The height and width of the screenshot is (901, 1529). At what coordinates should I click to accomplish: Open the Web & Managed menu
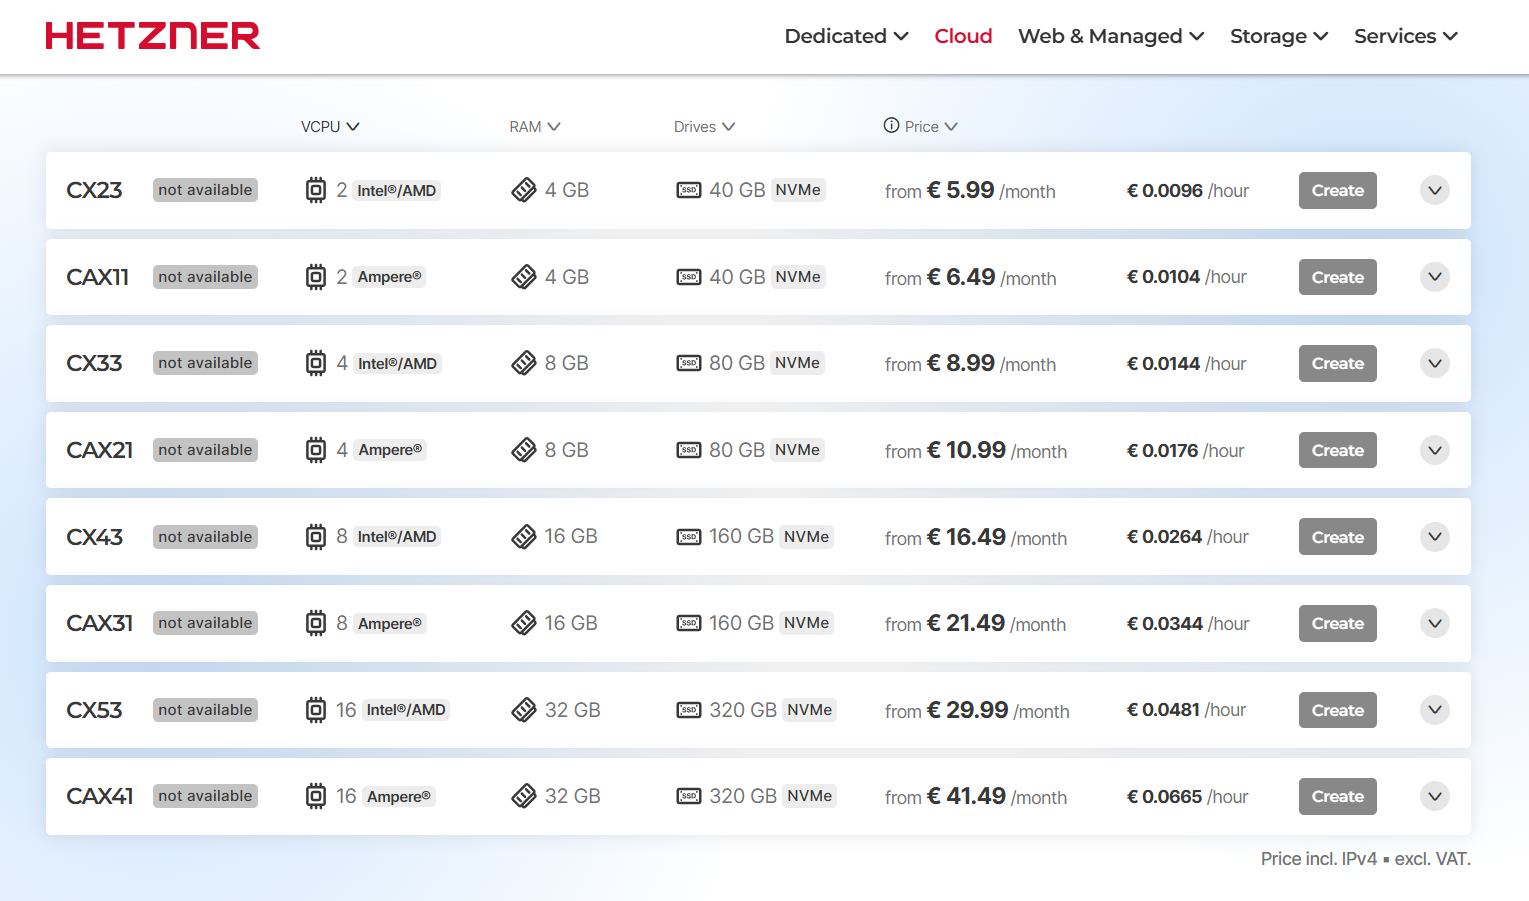1111,36
